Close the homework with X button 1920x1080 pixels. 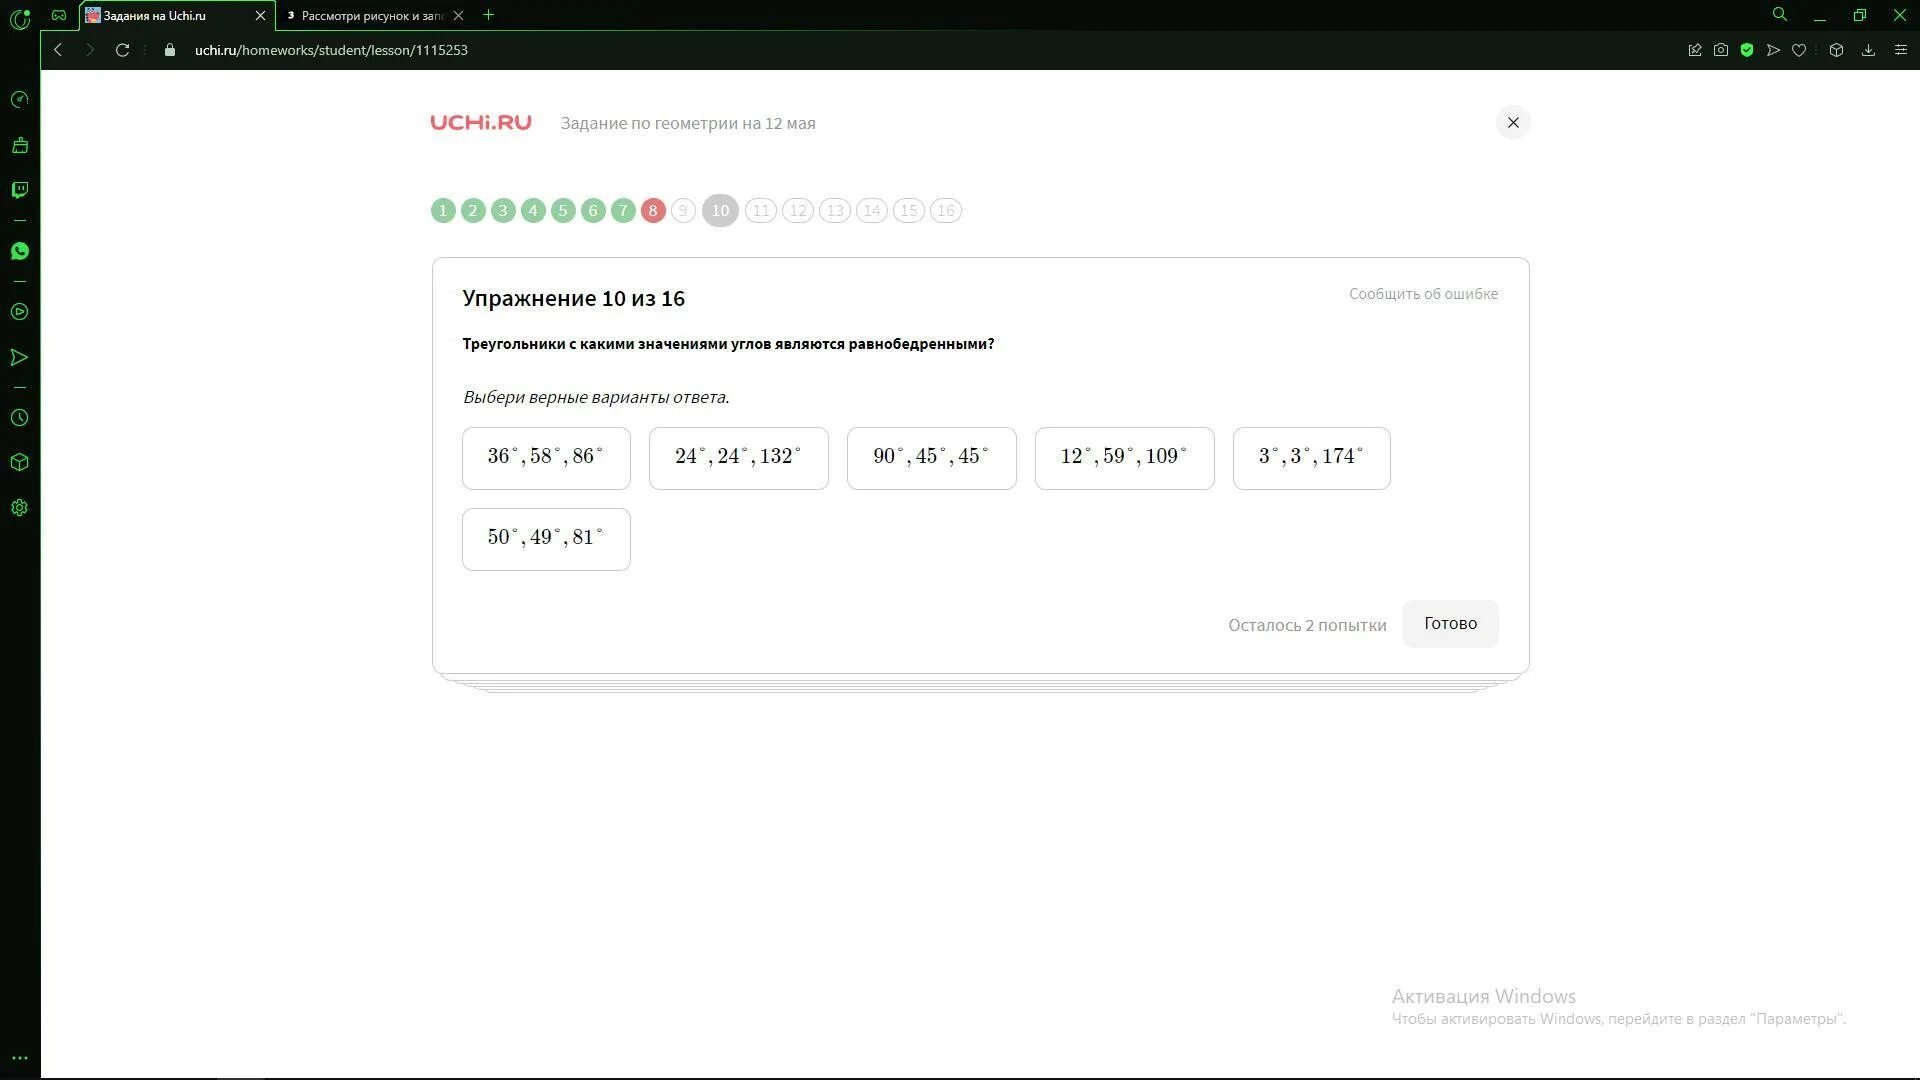[1513, 123]
